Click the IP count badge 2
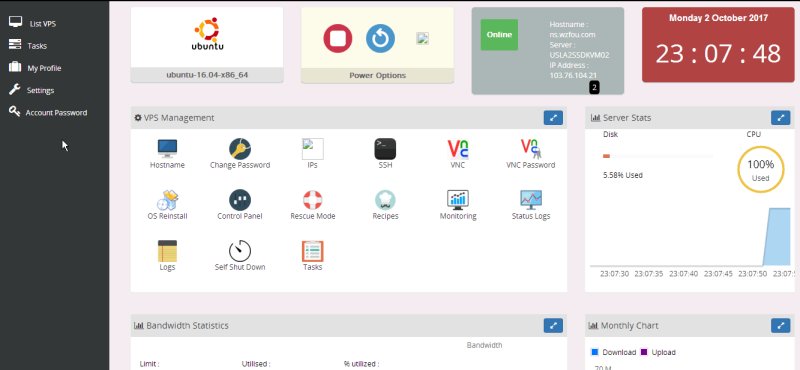800x370 pixels. pos(594,88)
